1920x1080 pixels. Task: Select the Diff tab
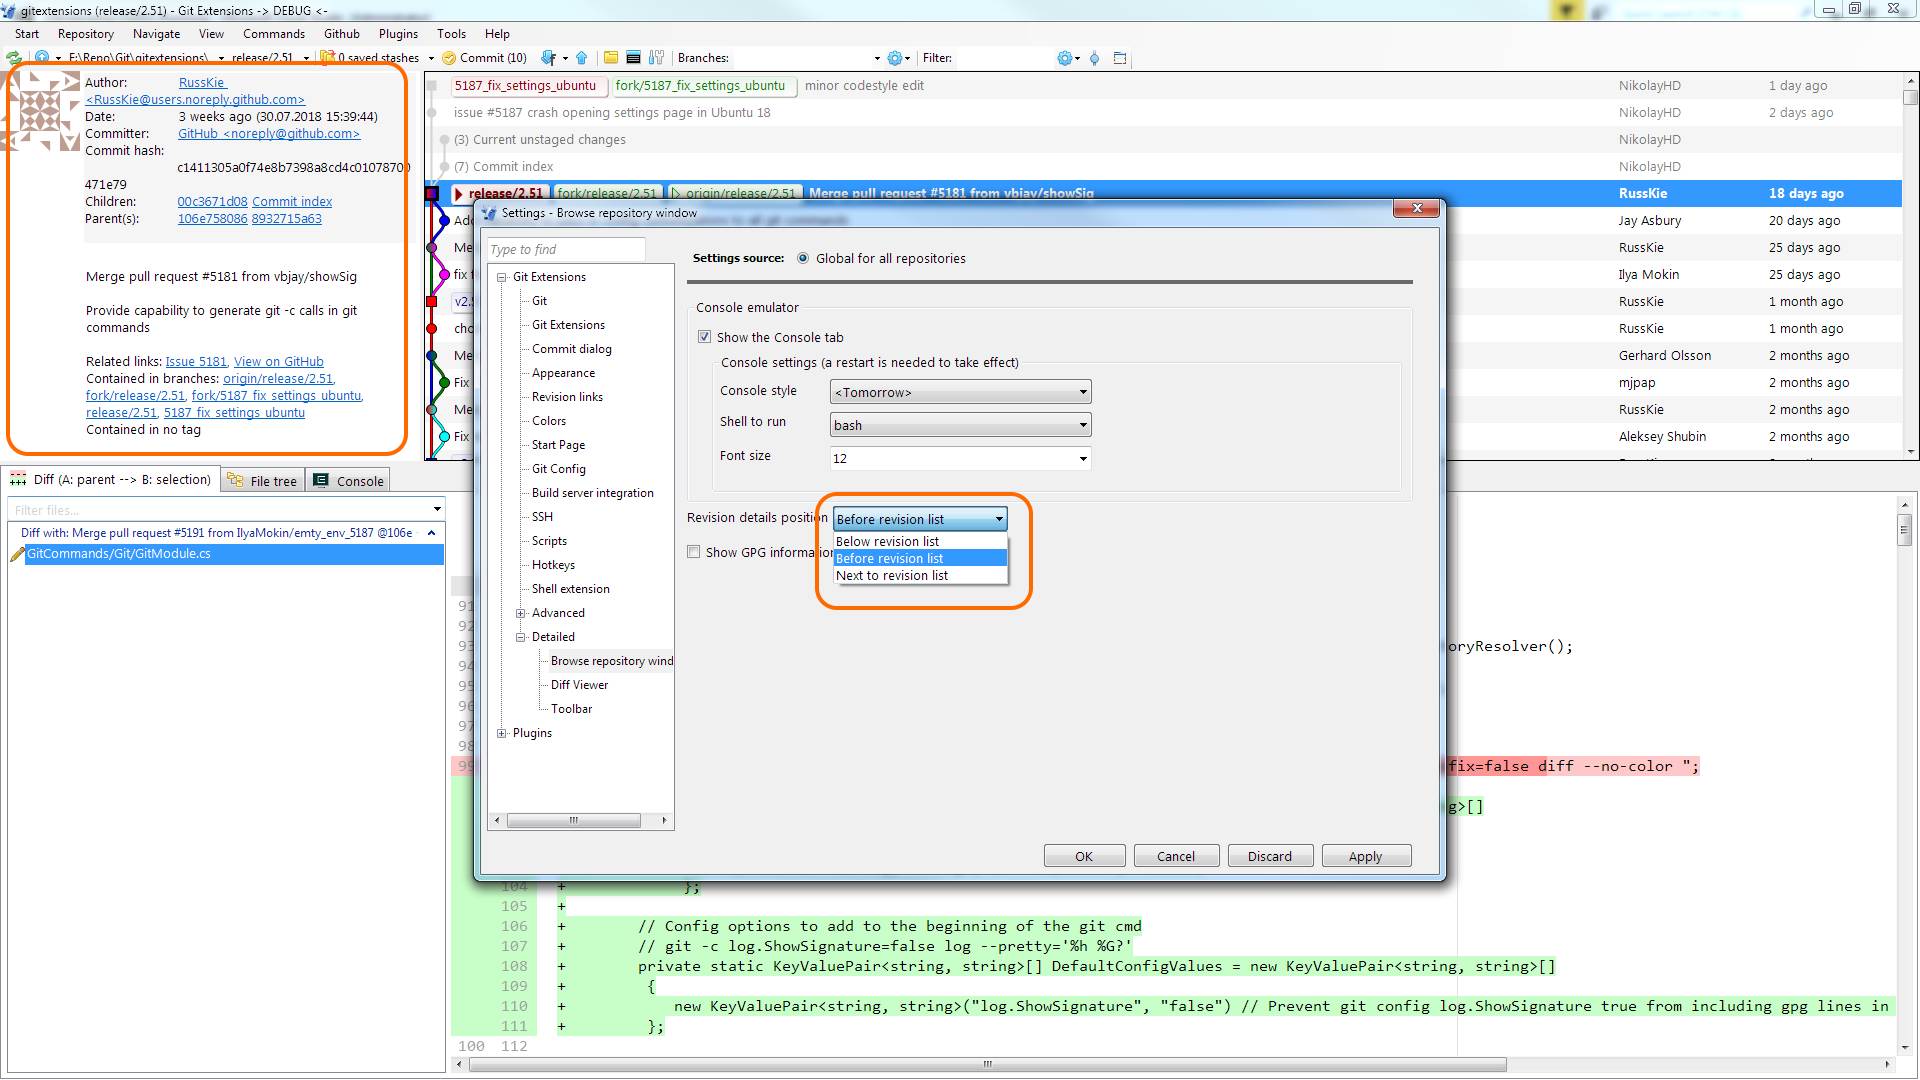pyautogui.click(x=111, y=480)
